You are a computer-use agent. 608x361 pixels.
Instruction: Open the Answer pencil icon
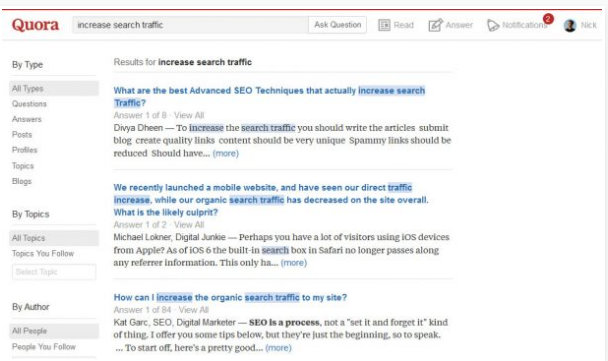click(435, 25)
